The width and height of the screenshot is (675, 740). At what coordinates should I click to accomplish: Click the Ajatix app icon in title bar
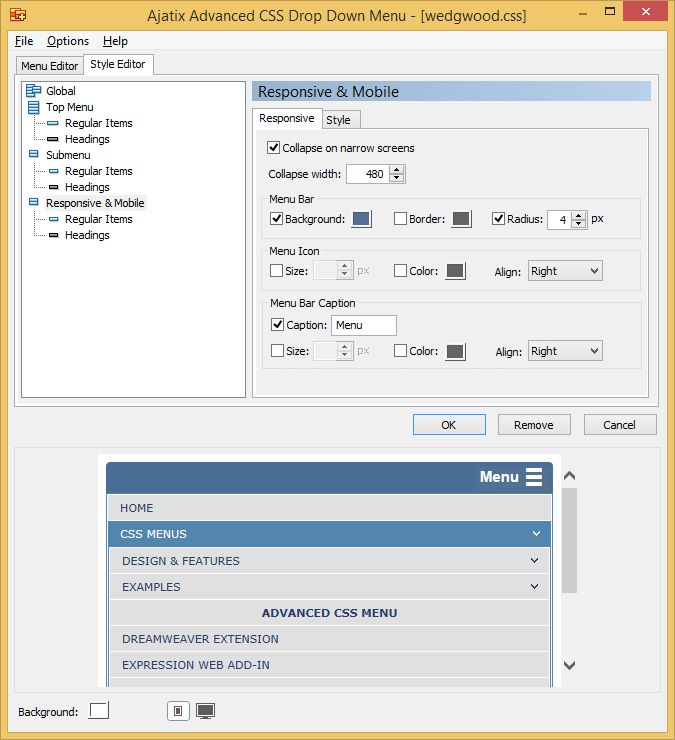pyautogui.click(x=18, y=15)
